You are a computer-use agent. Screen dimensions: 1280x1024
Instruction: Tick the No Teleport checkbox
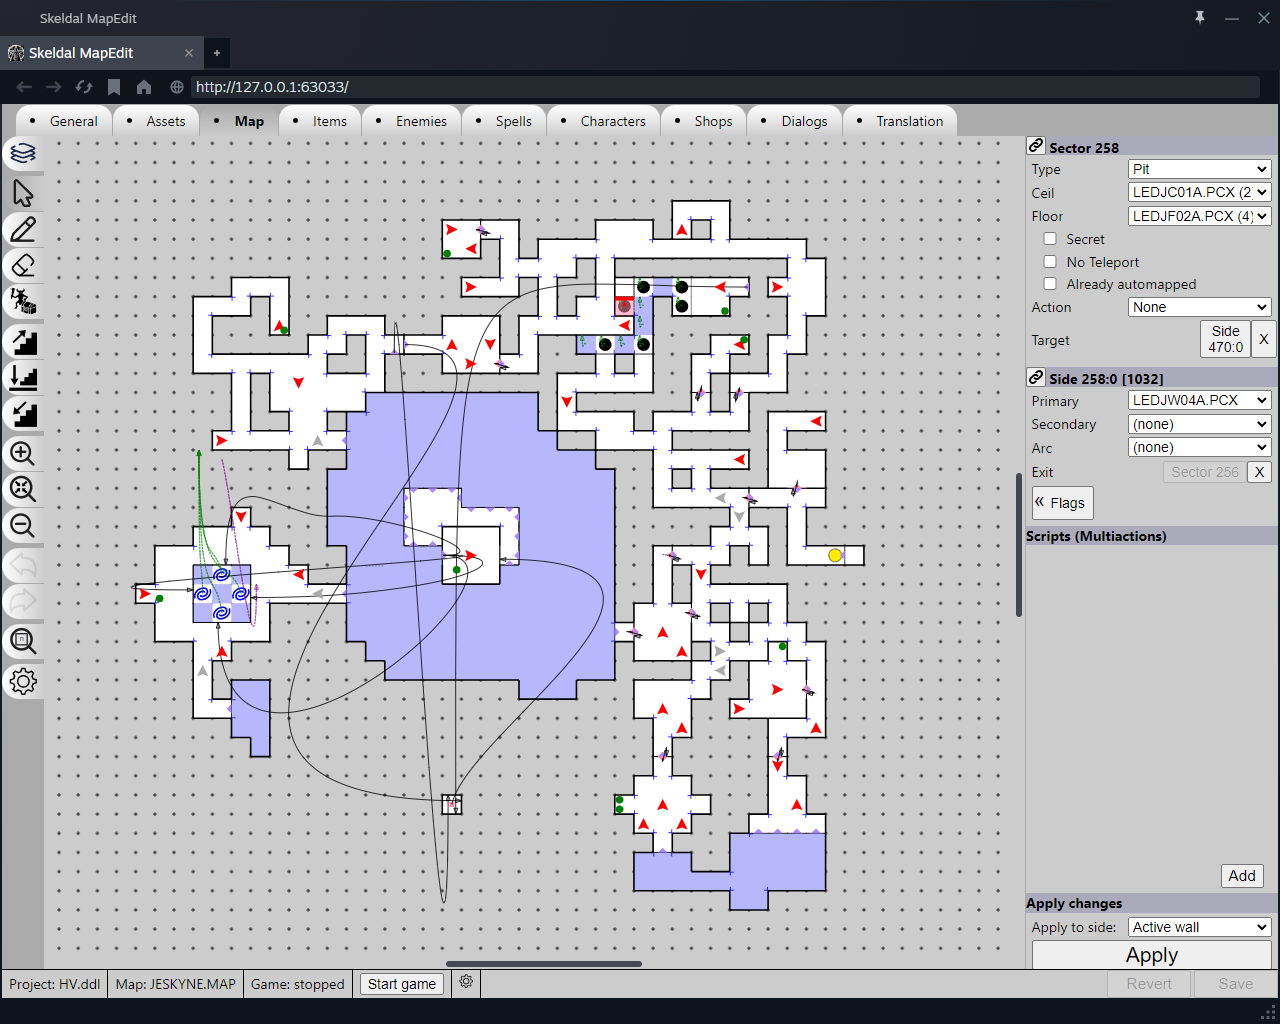(1050, 262)
